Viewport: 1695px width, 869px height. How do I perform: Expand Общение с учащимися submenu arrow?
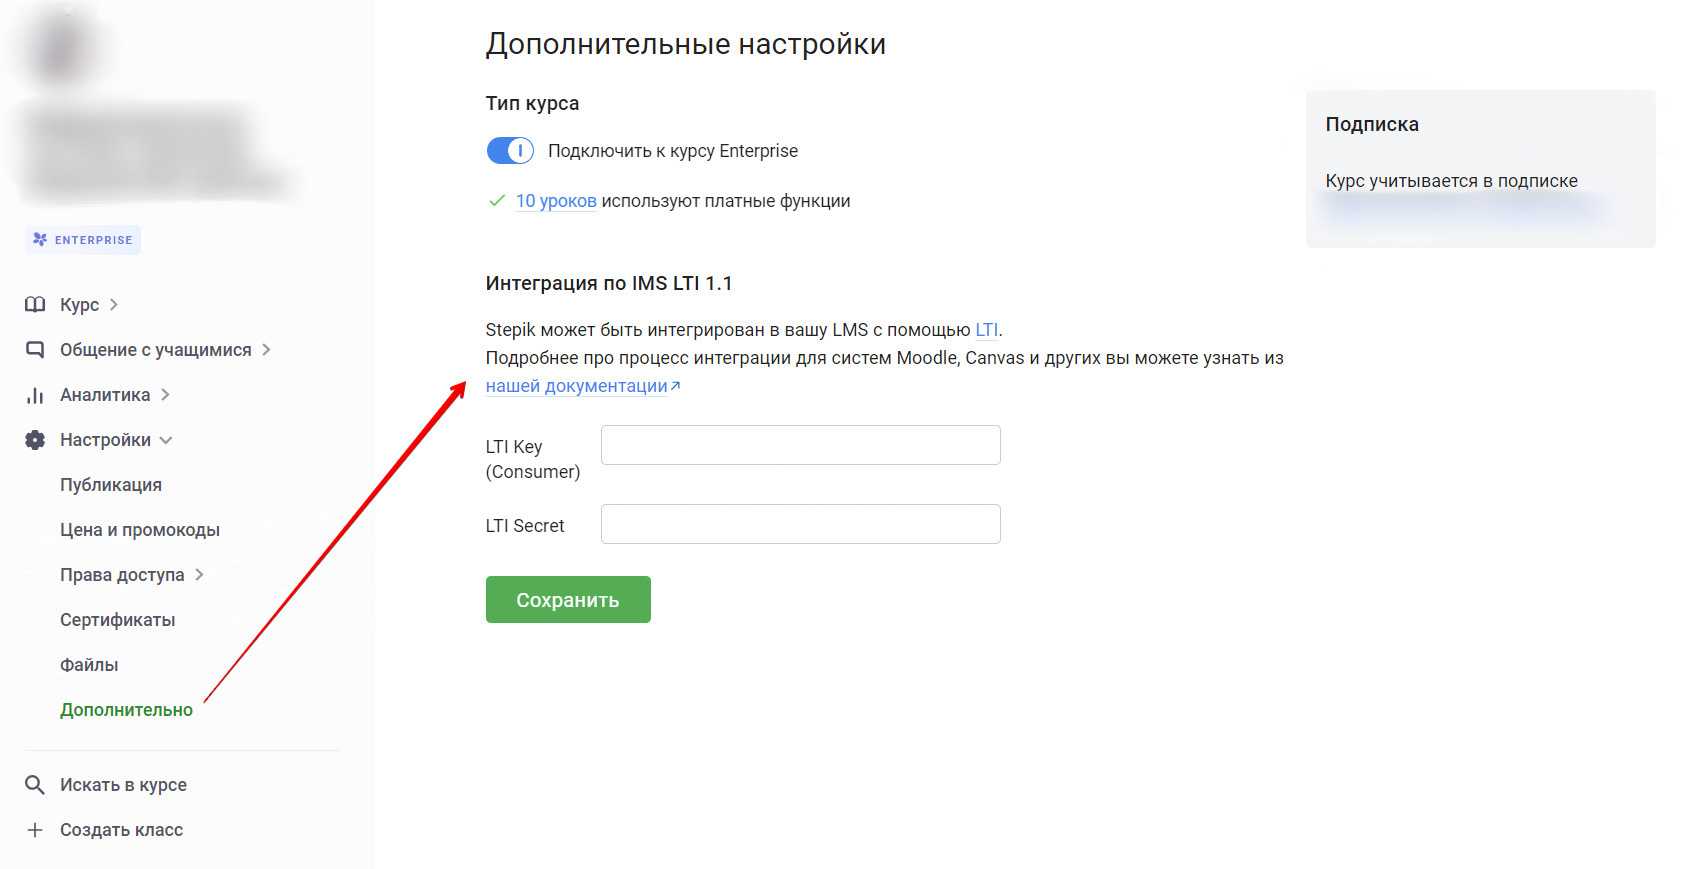266,350
